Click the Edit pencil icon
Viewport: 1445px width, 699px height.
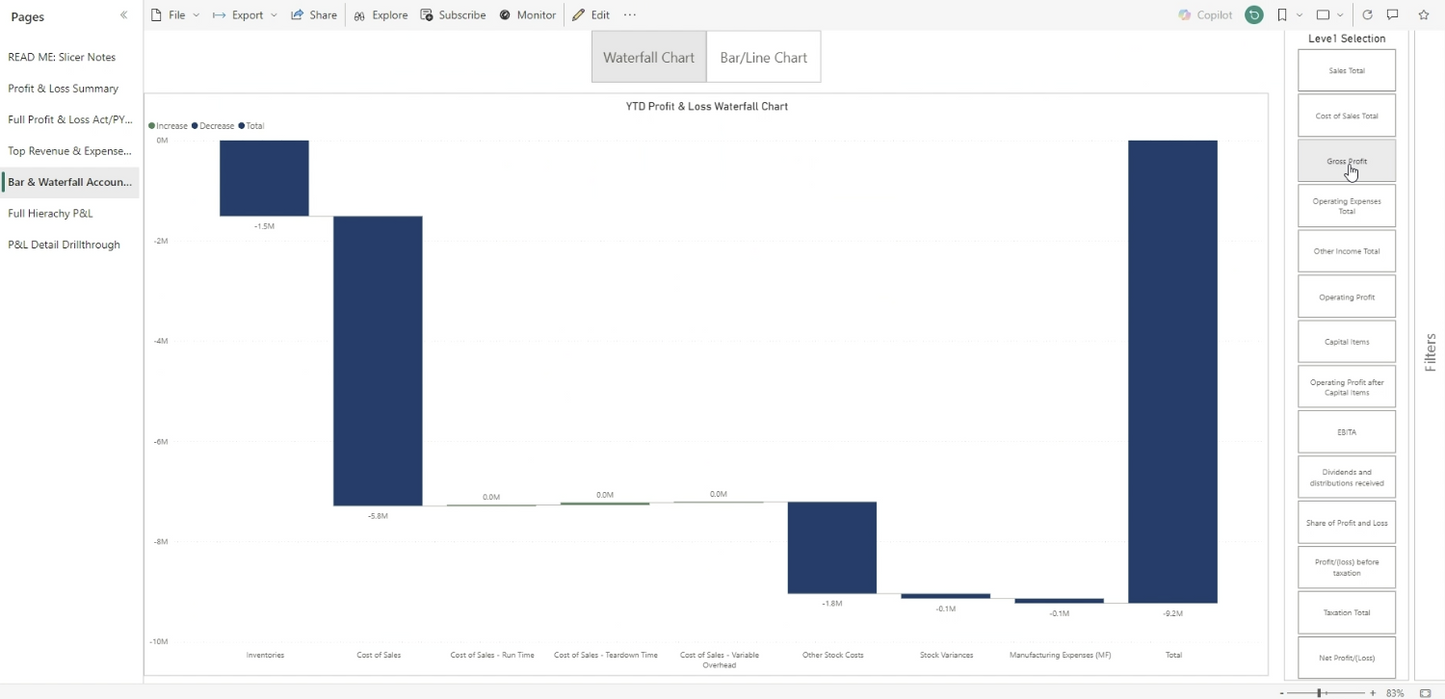[579, 15]
